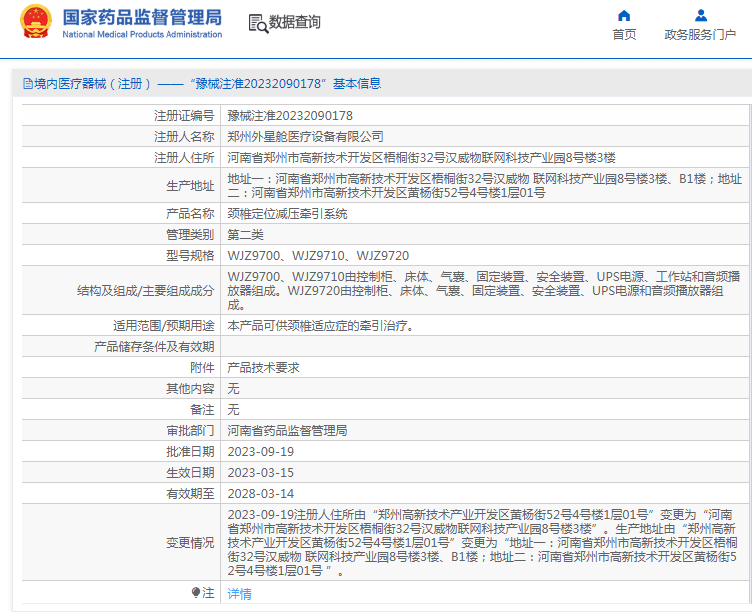Click the 变更情况 row label

coord(190,543)
